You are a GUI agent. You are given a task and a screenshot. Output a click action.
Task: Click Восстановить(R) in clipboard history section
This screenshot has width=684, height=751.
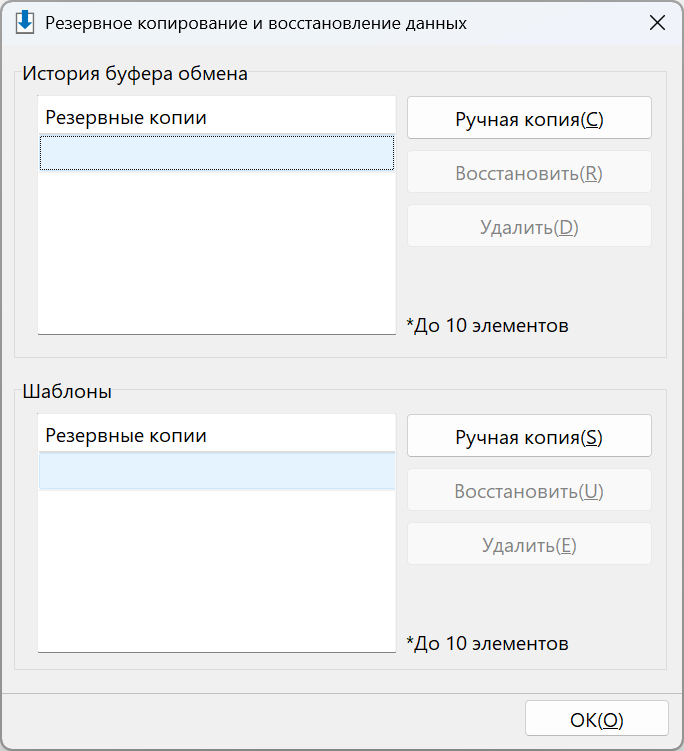[529, 172]
